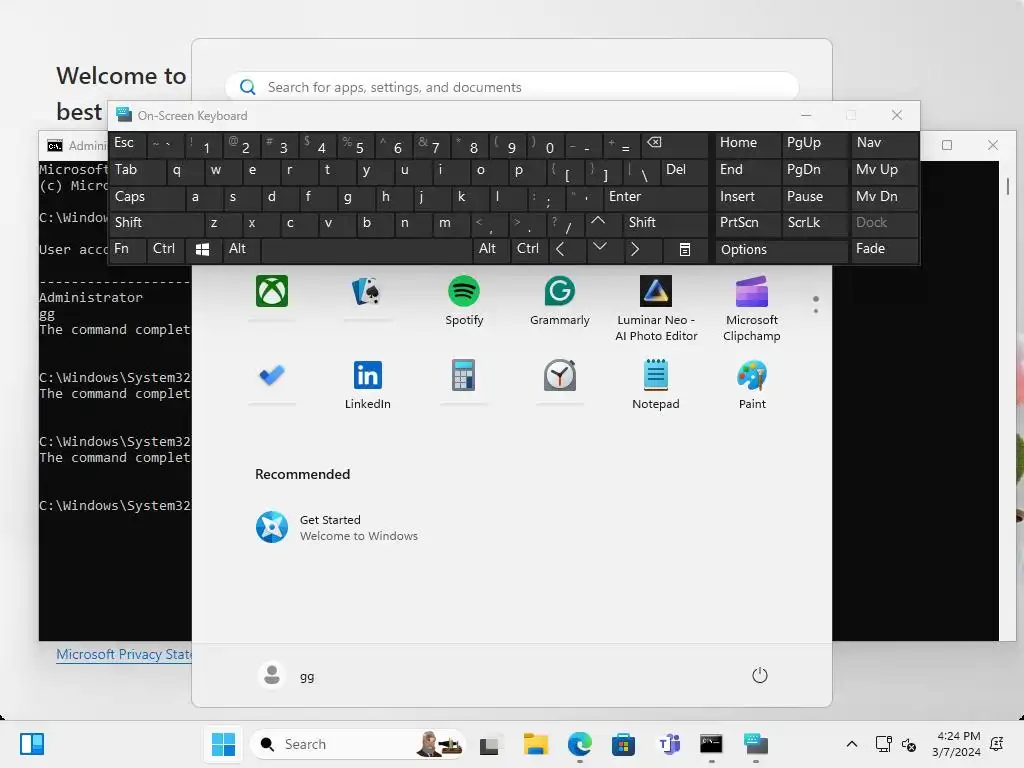Click the taskbar Search box
The height and width of the screenshot is (768, 1024).
[x=358, y=744]
